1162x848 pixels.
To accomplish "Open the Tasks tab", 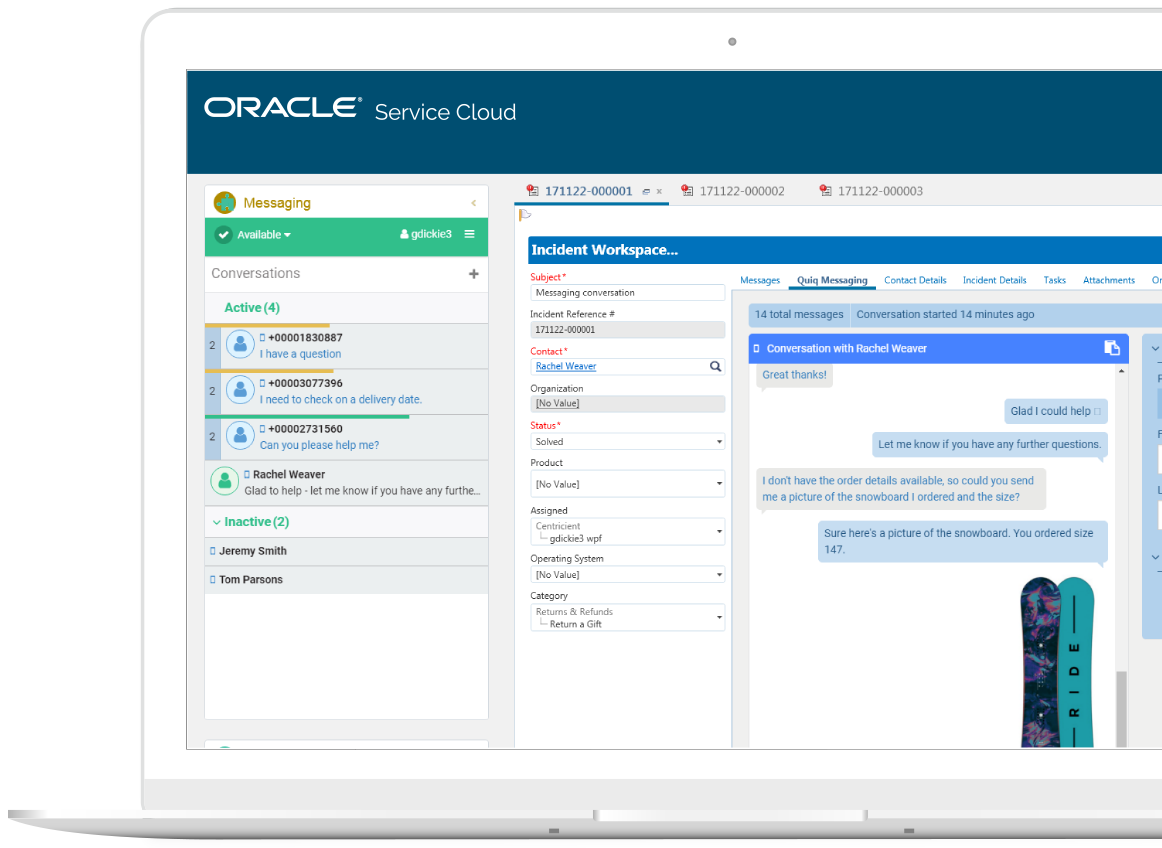I will 1054,280.
